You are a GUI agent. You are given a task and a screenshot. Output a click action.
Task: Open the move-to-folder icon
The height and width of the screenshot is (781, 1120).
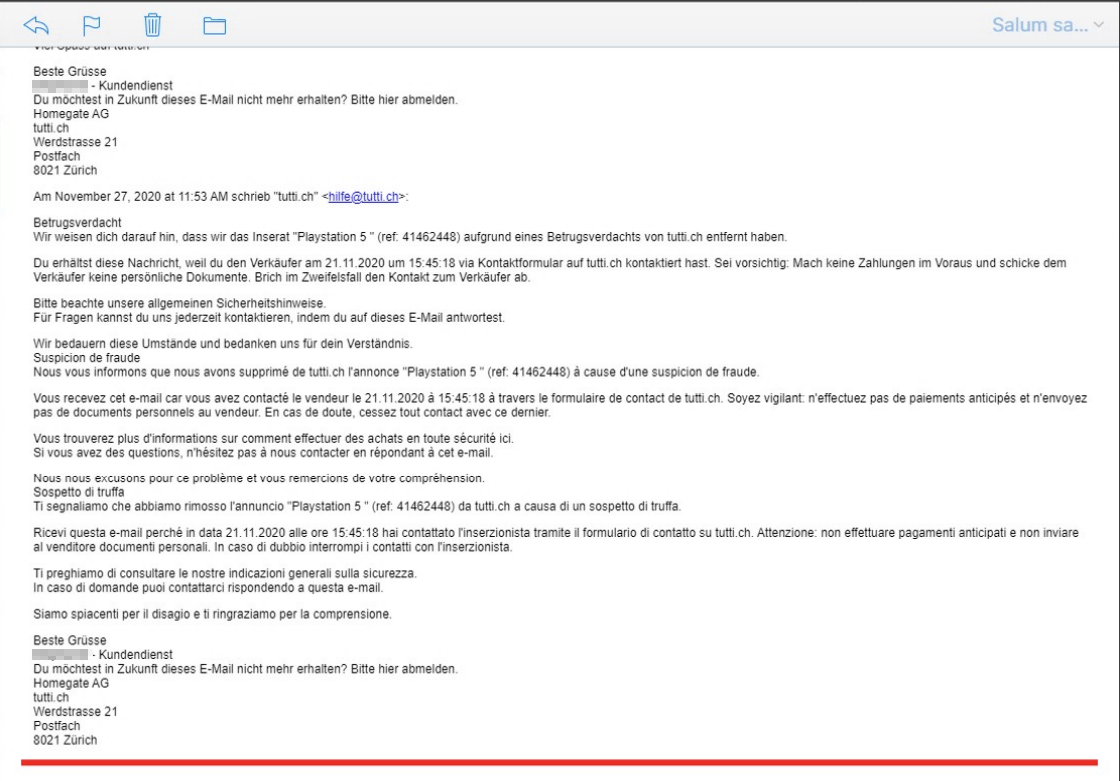(x=214, y=25)
